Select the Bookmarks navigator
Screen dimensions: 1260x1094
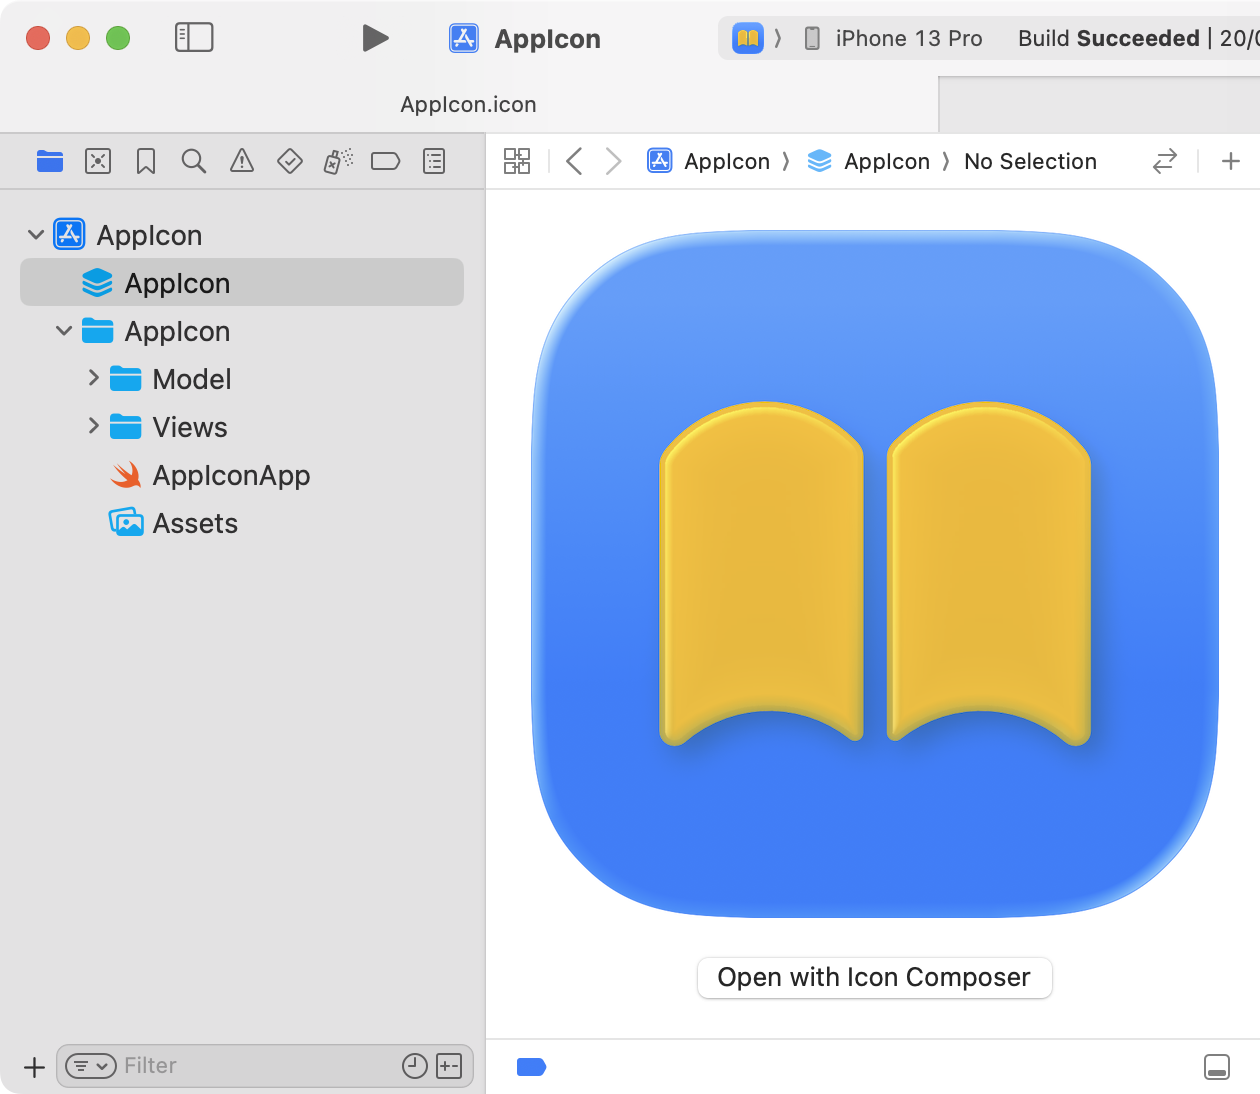[x=145, y=161]
